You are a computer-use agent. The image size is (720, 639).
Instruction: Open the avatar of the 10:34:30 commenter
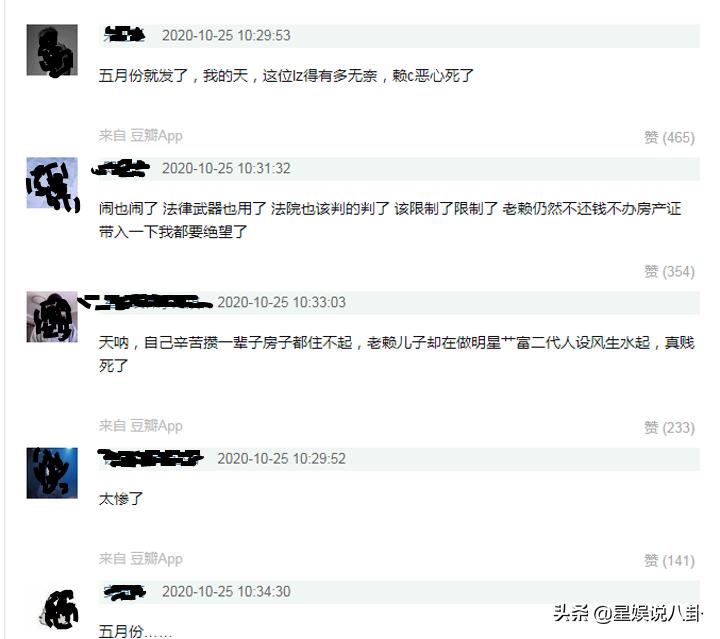point(59,610)
